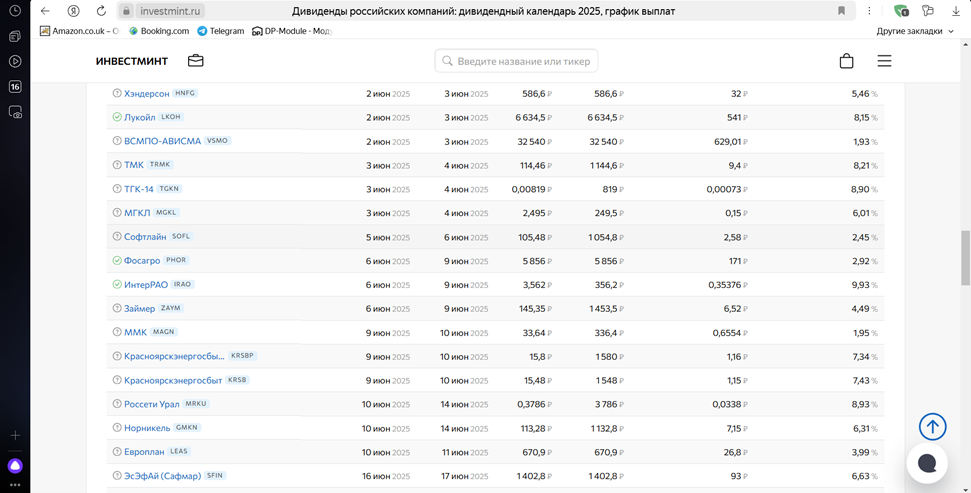Click green check icon beside ИнтерРАО
The image size is (971, 493).
point(116,284)
